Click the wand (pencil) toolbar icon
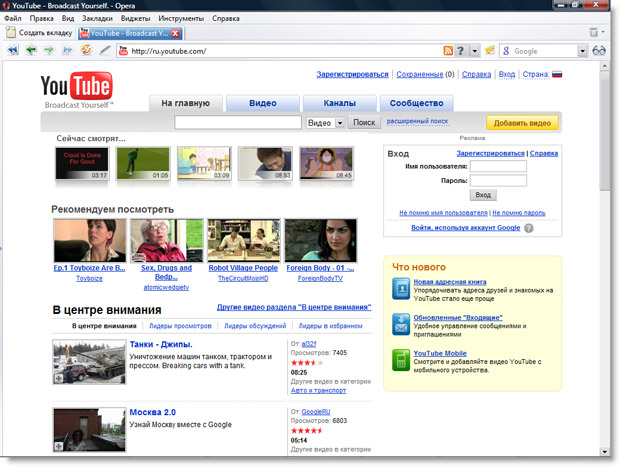The height and width of the screenshot is (467, 620). [105, 50]
